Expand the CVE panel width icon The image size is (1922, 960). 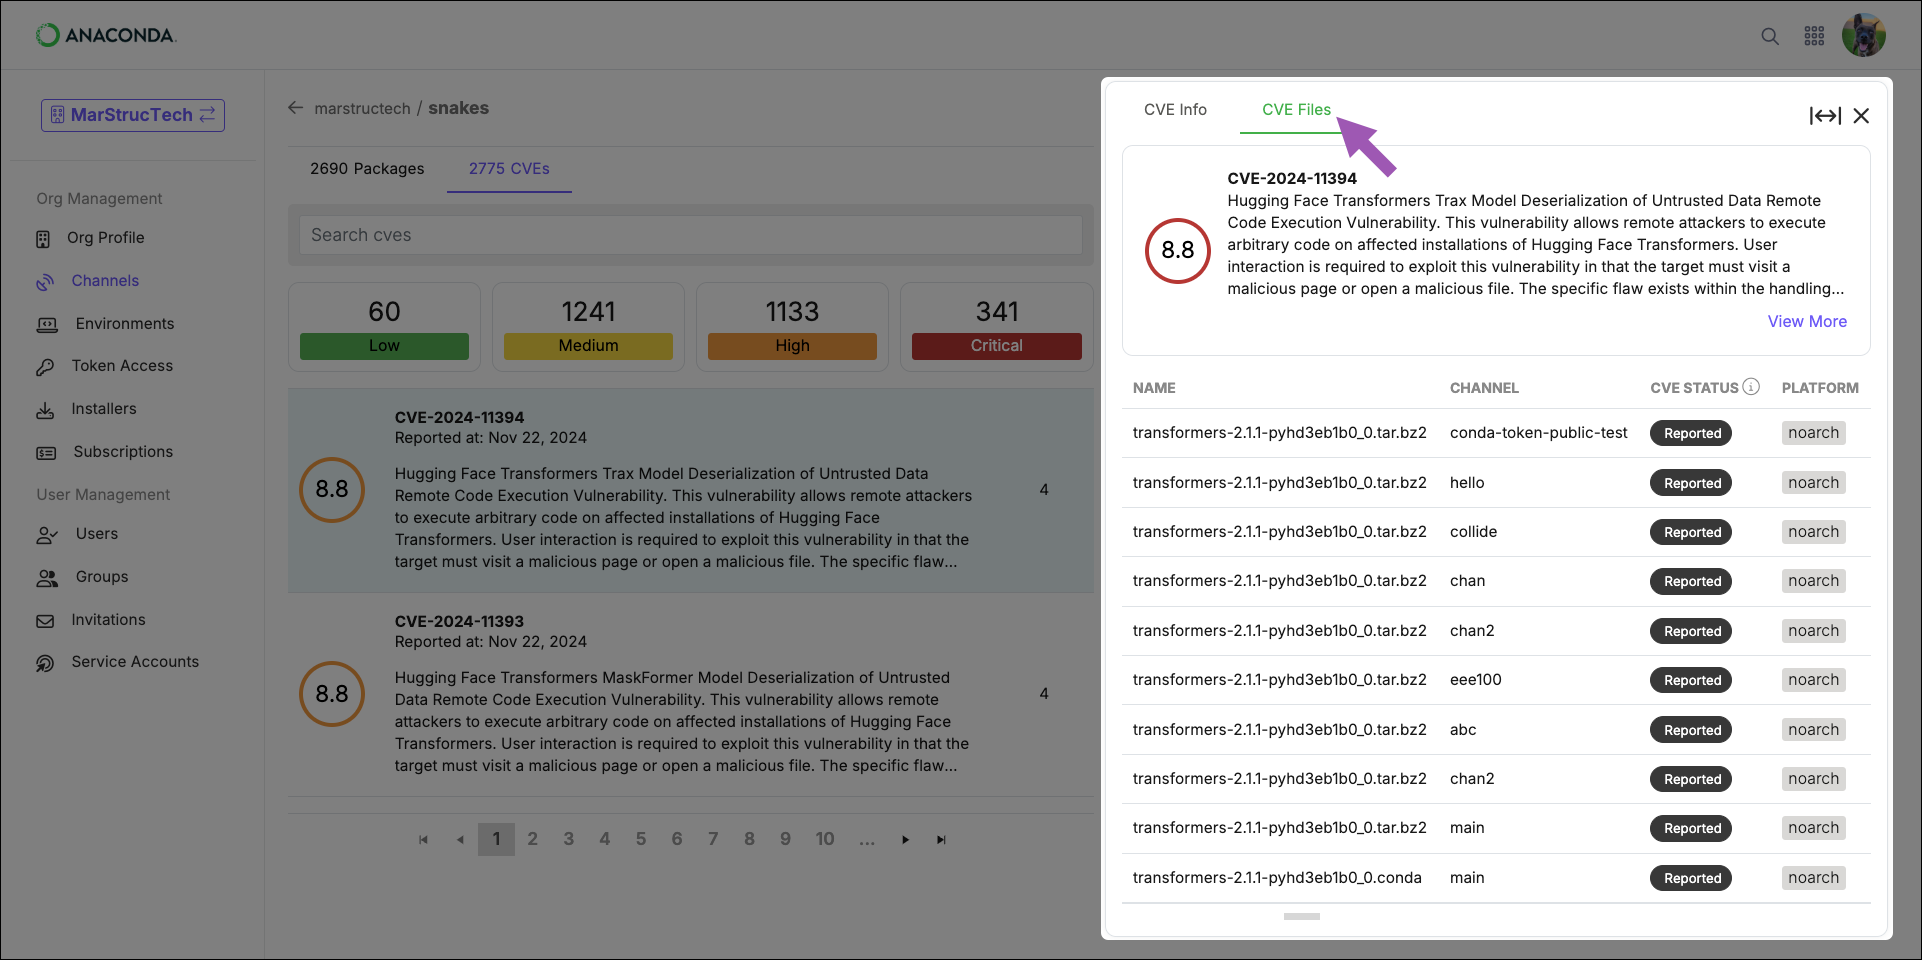(1825, 116)
